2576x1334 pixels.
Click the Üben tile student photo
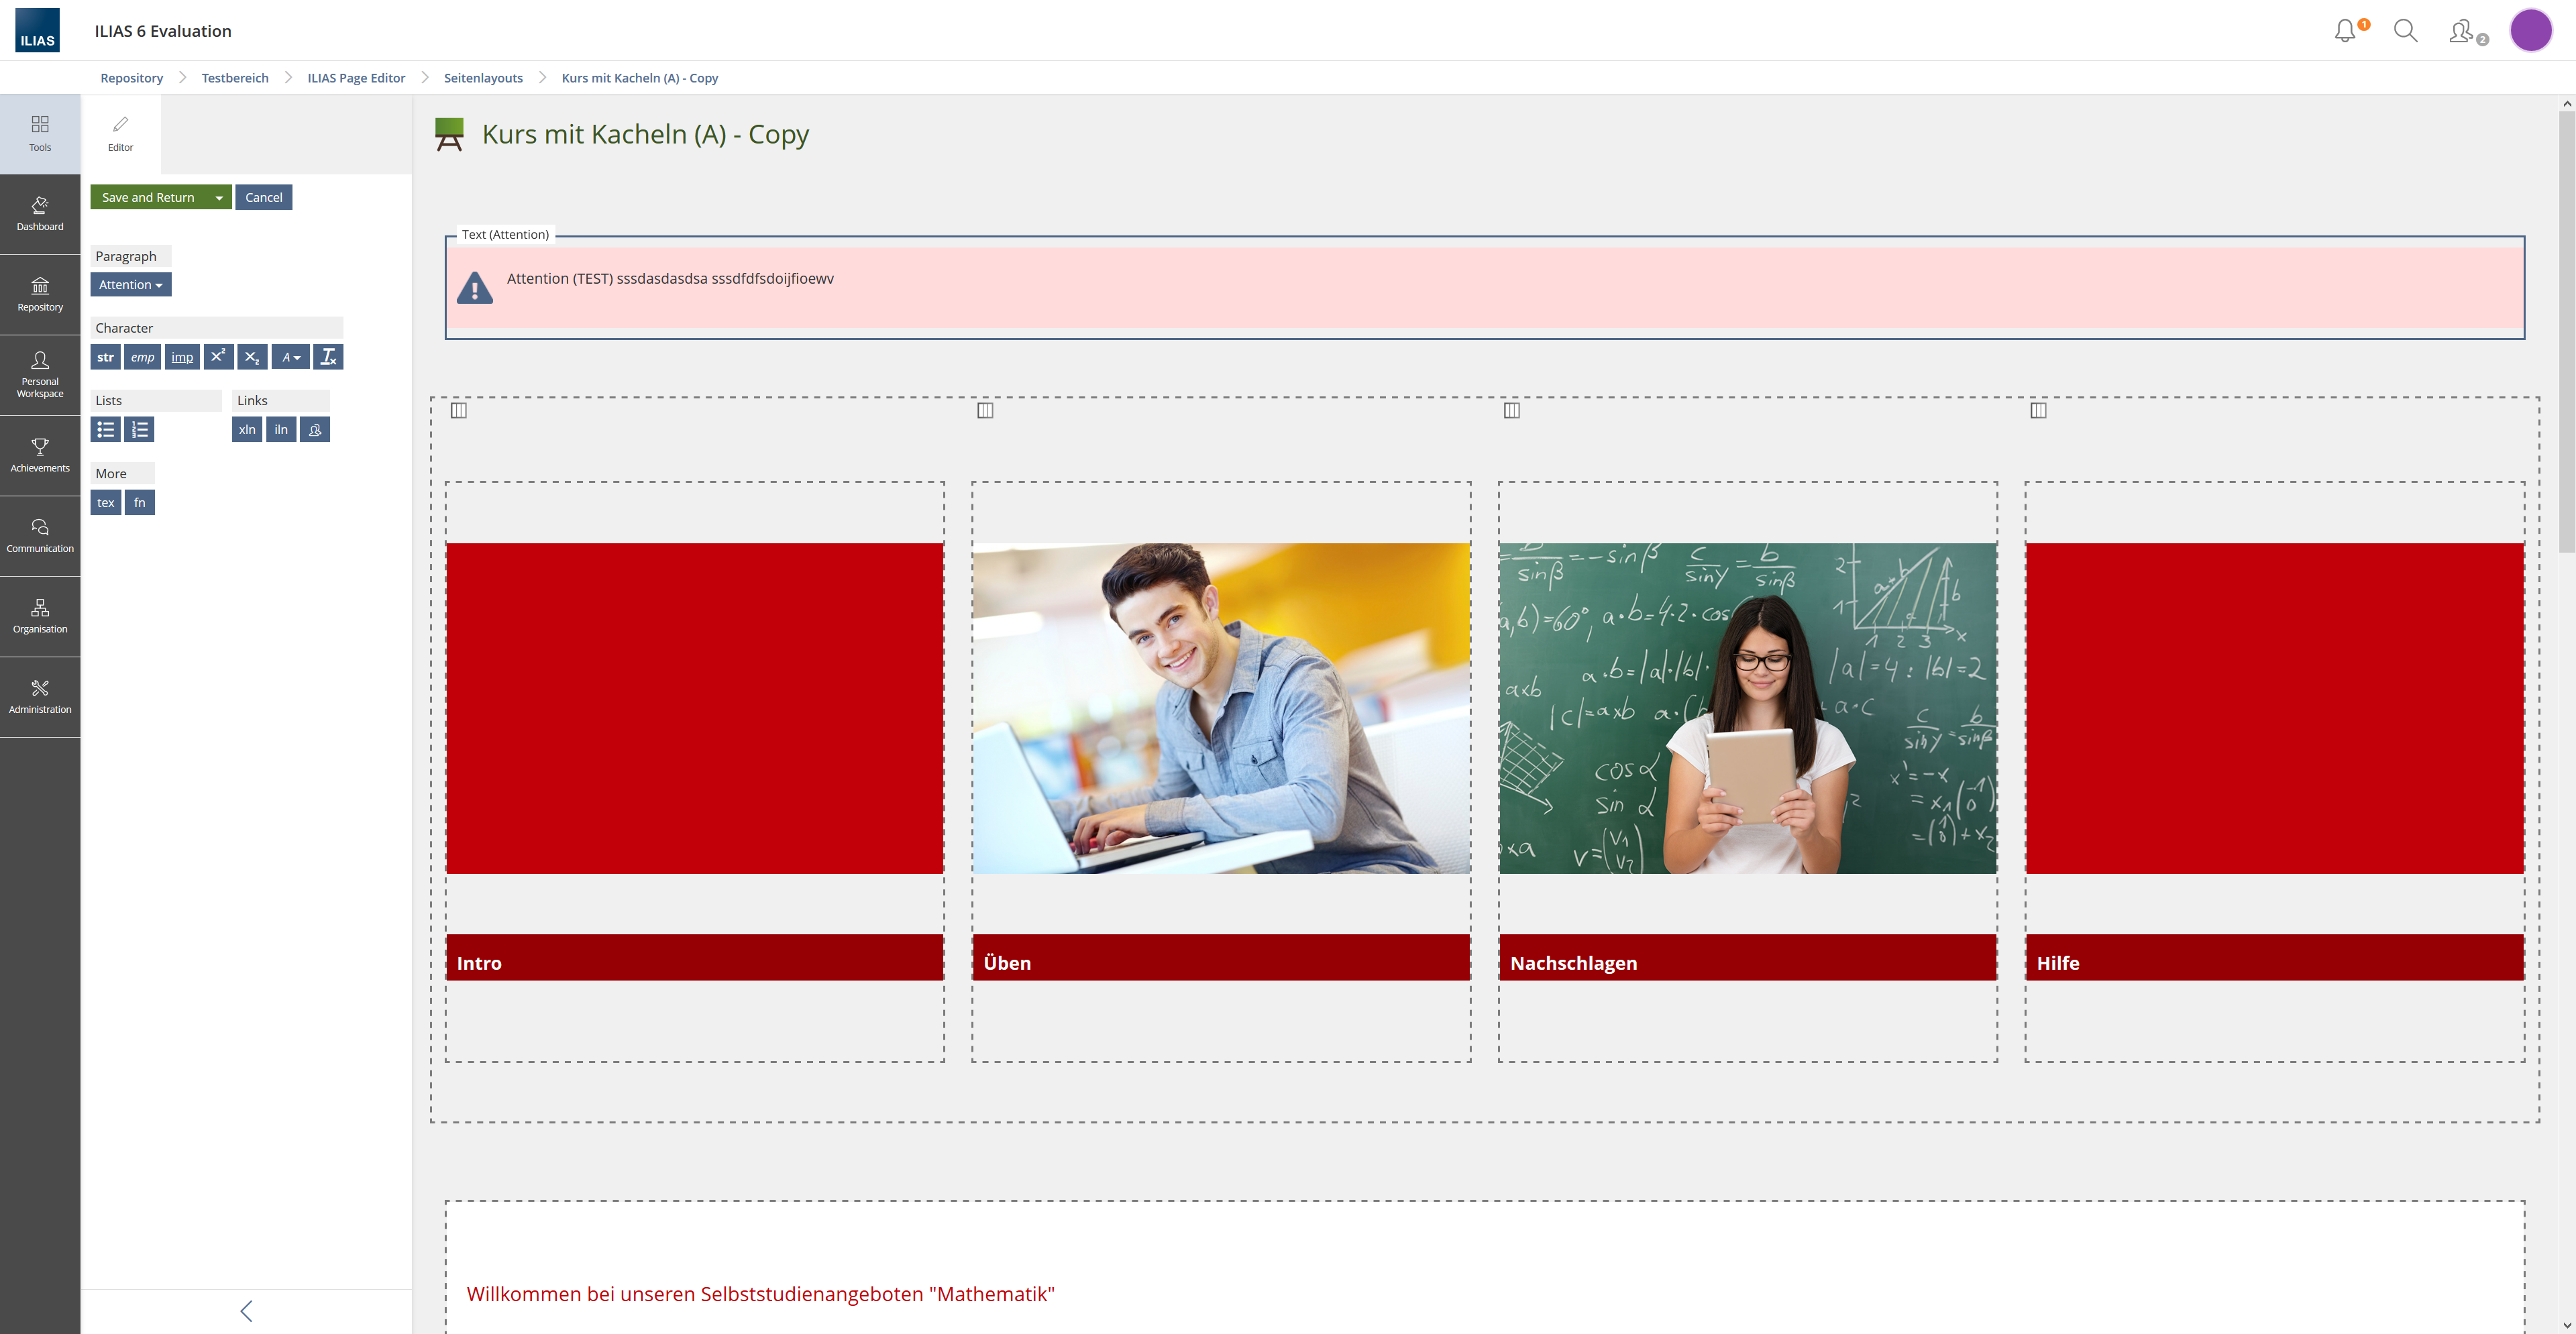point(1220,708)
